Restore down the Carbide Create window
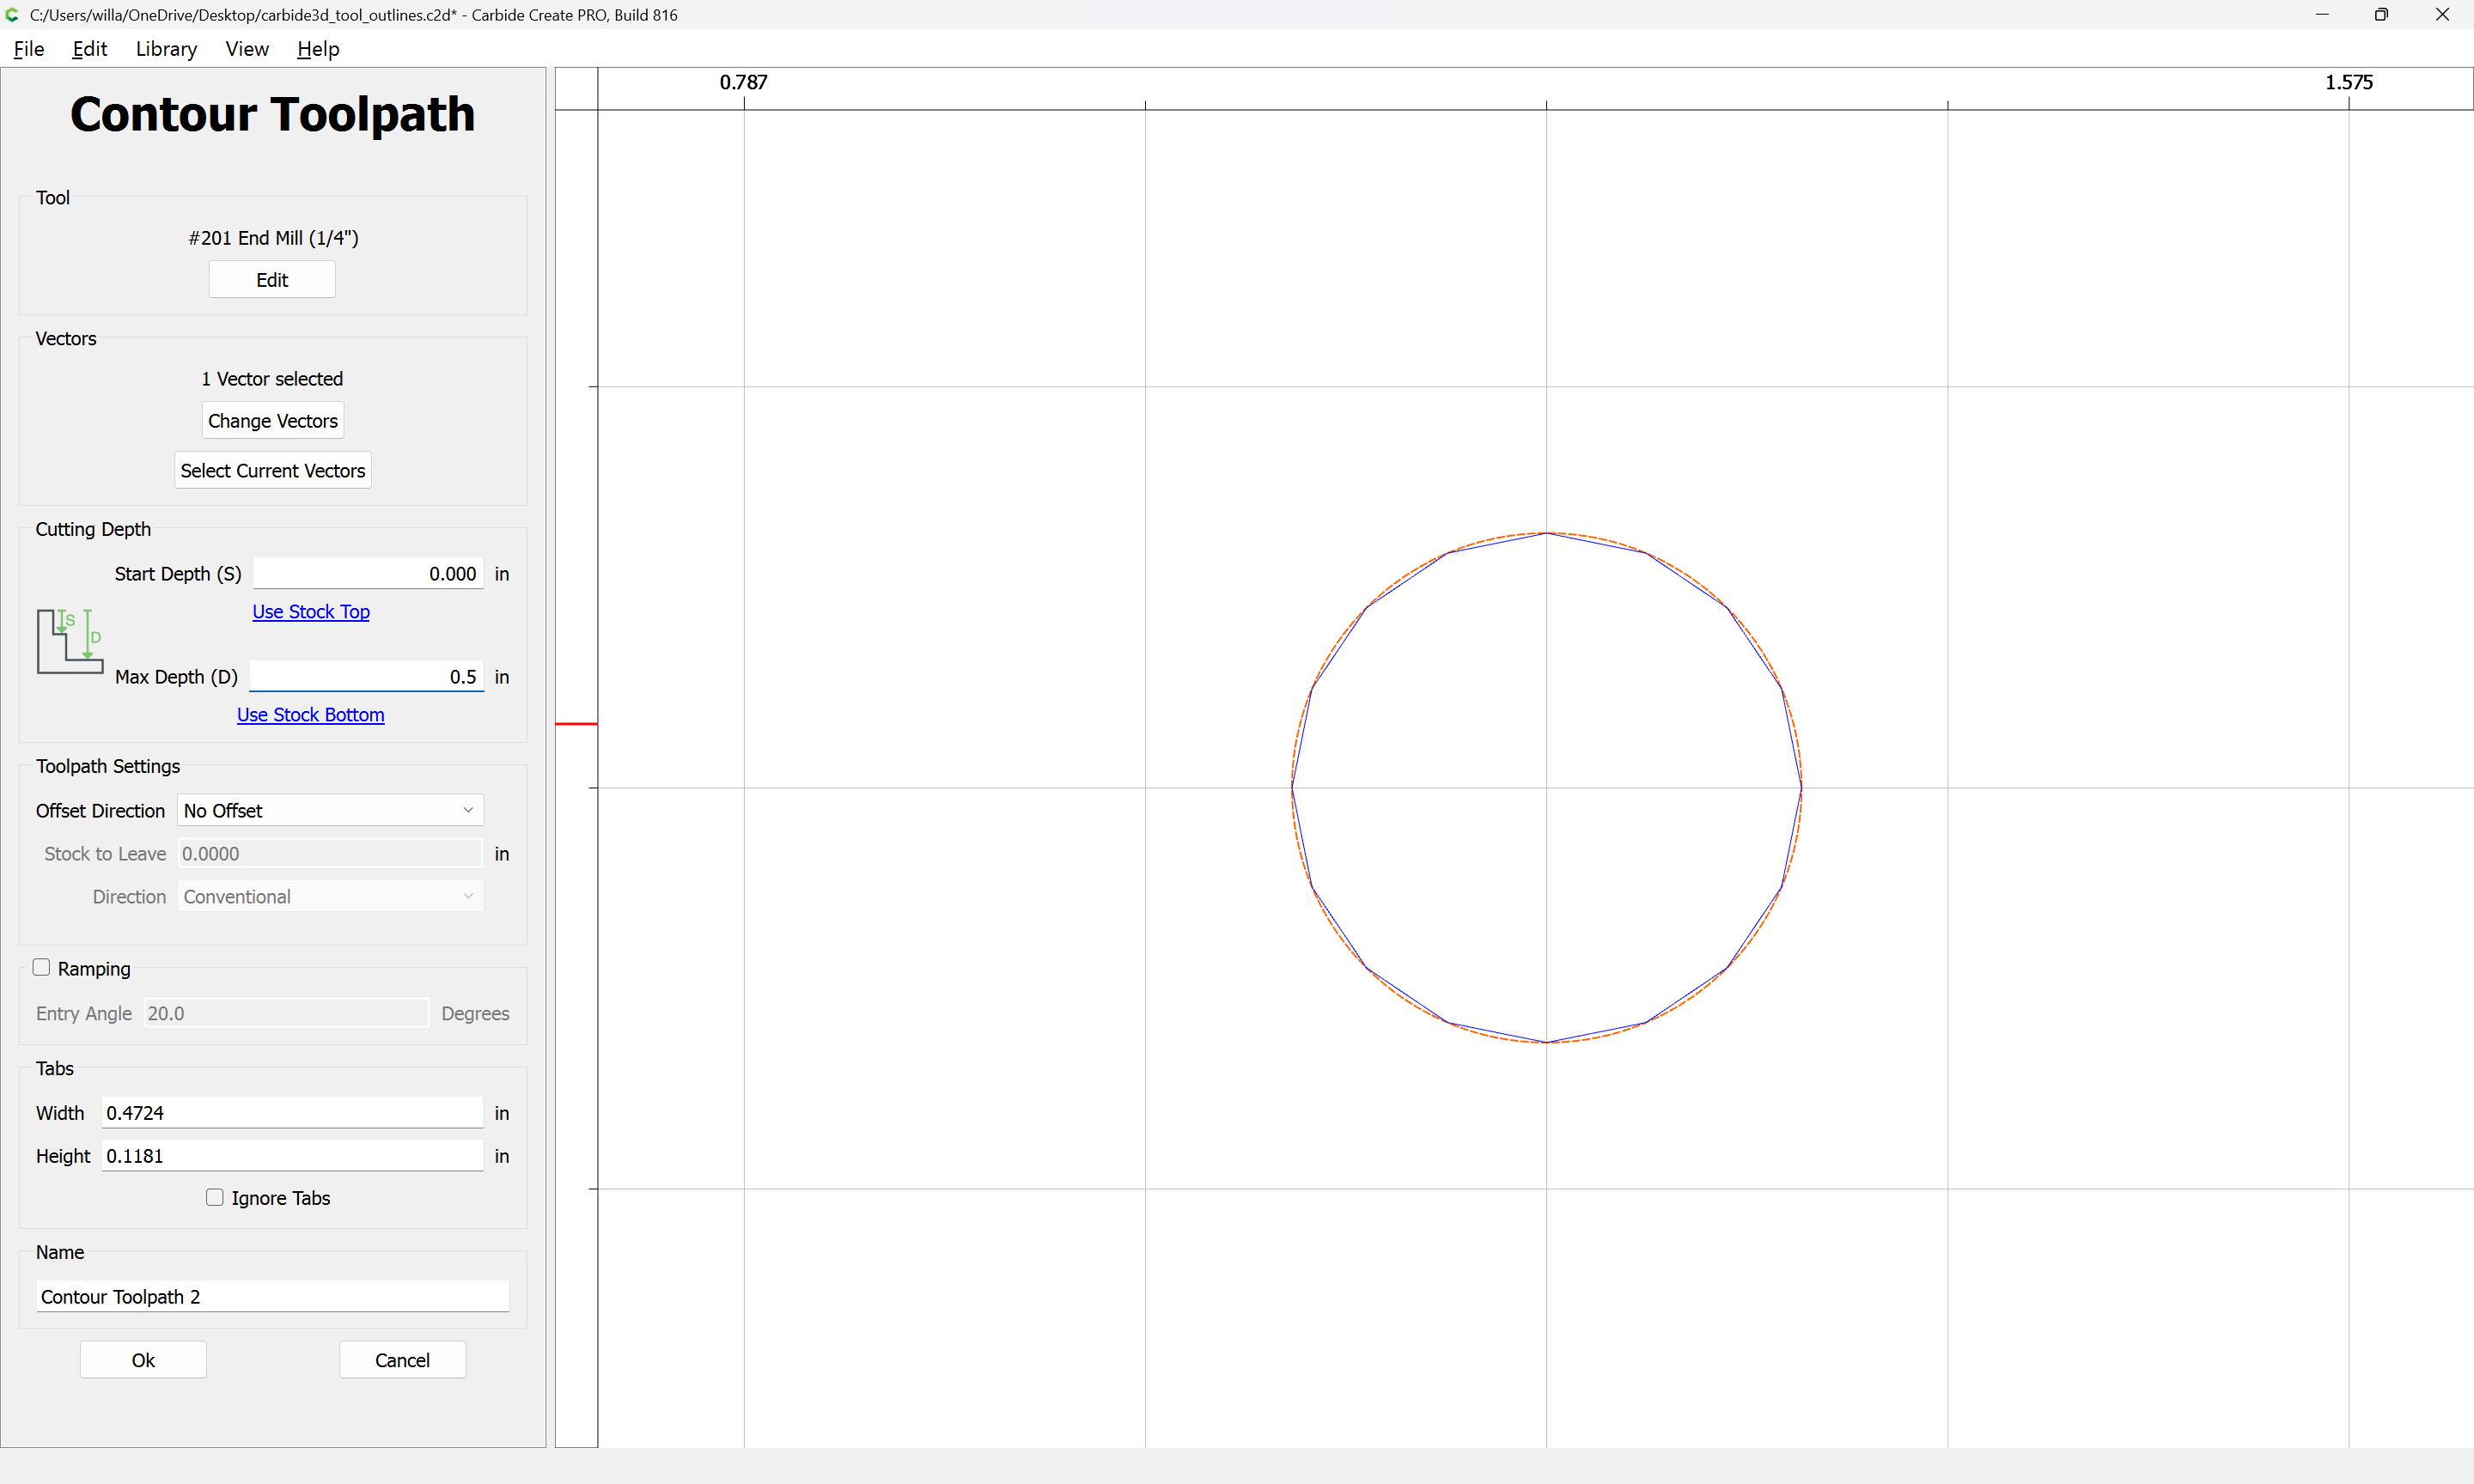The width and height of the screenshot is (2474, 1484). coord(2381,15)
